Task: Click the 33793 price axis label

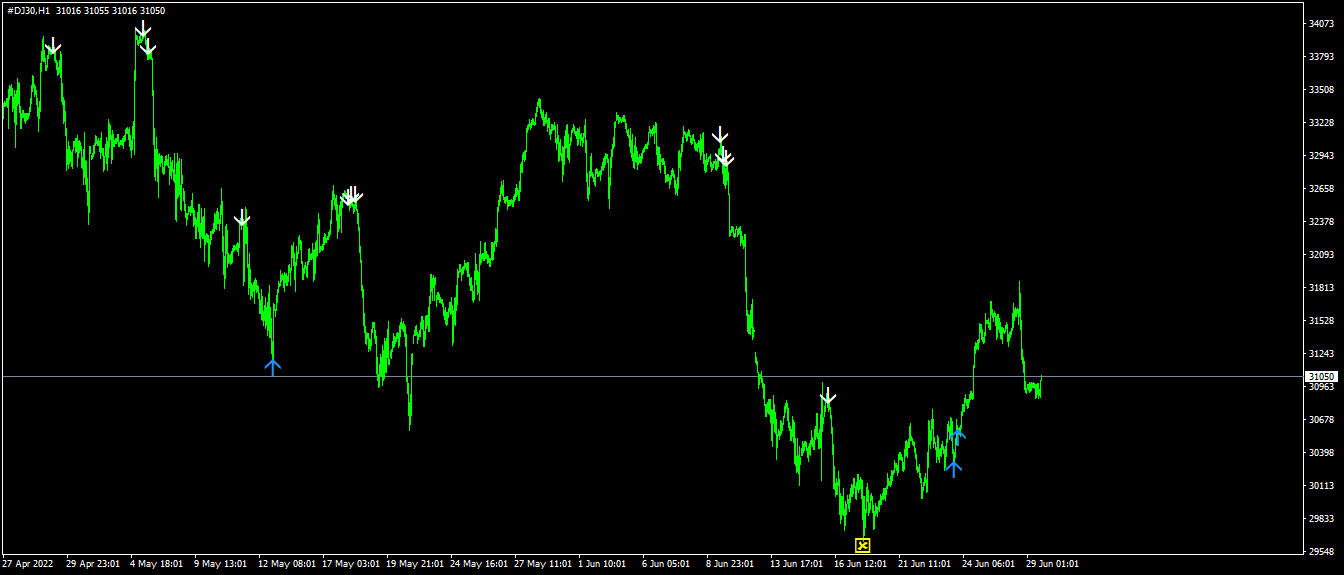Action: pyautogui.click(x=1321, y=56)
